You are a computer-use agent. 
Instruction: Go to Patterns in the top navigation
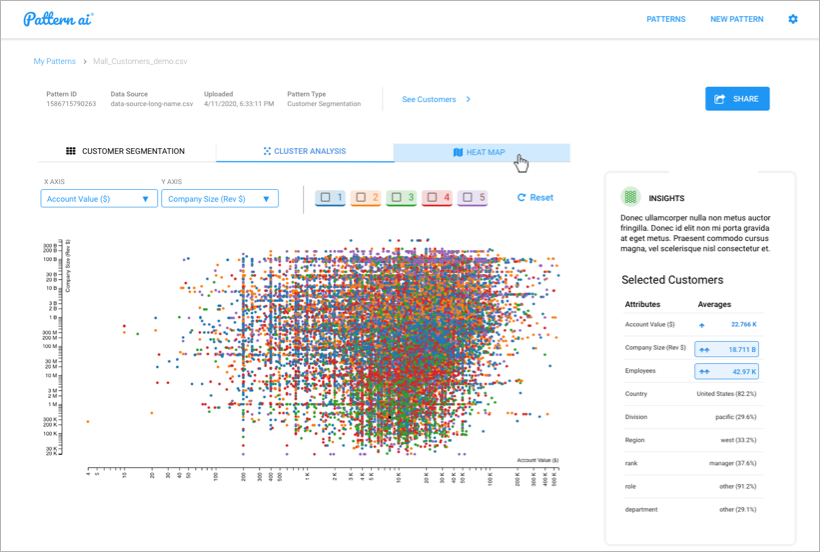pos(666,19)
